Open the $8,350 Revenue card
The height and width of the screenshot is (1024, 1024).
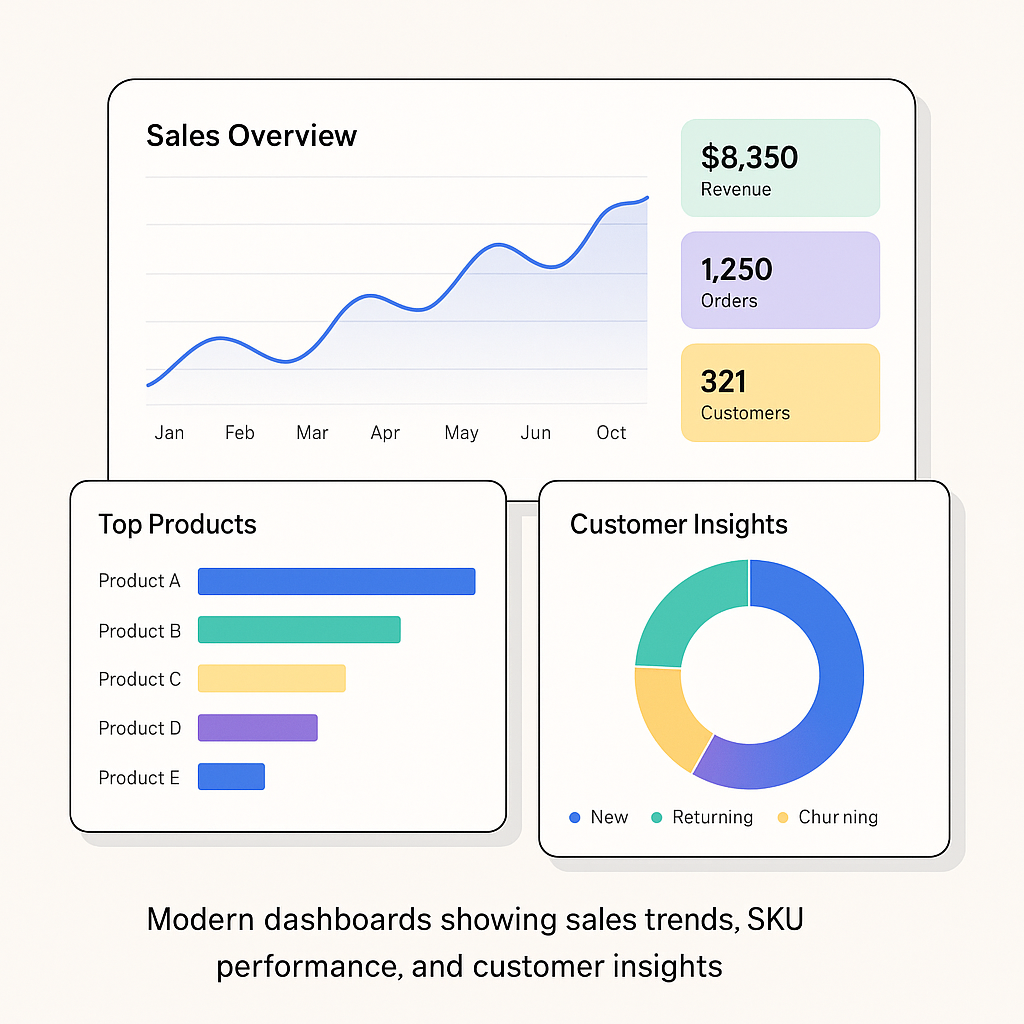(780, 168)
